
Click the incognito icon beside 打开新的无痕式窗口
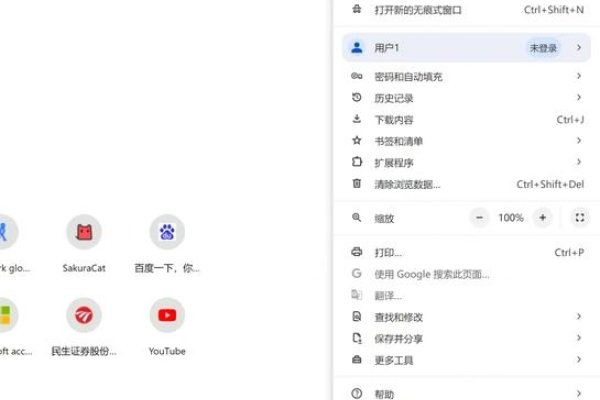(x=357, y=9)
